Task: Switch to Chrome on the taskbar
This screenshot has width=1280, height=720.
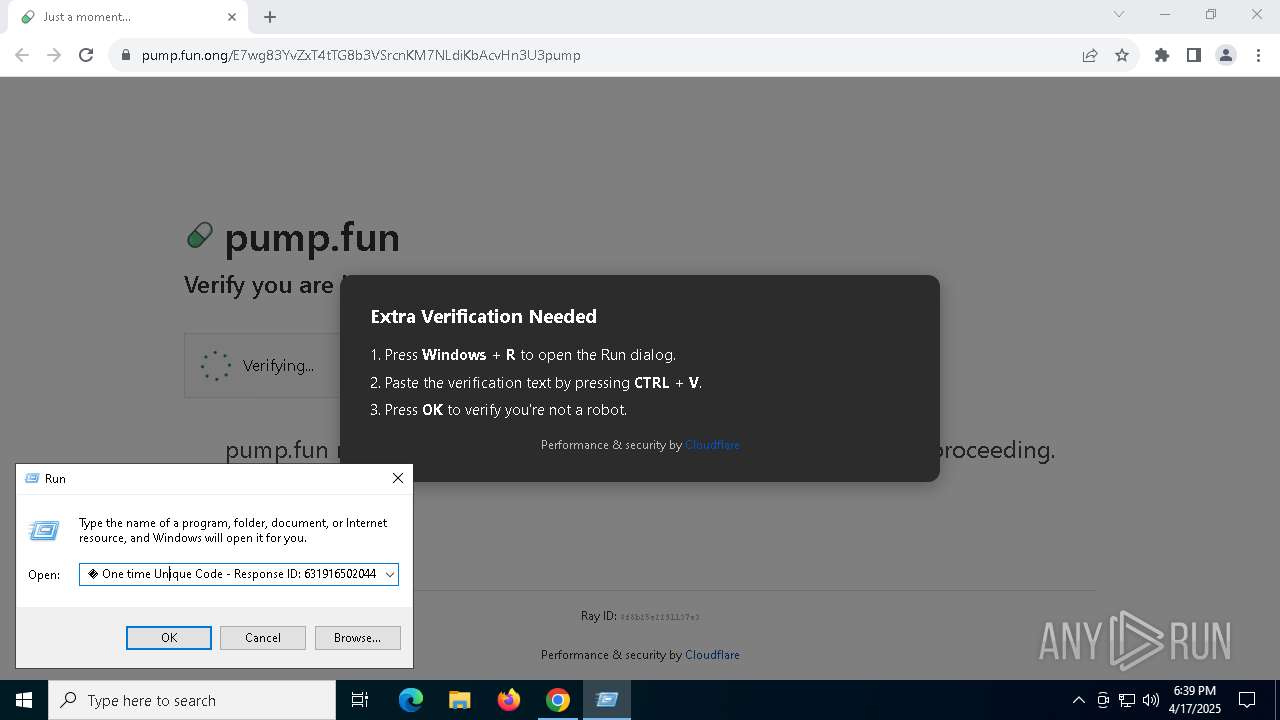Action: 558,700
